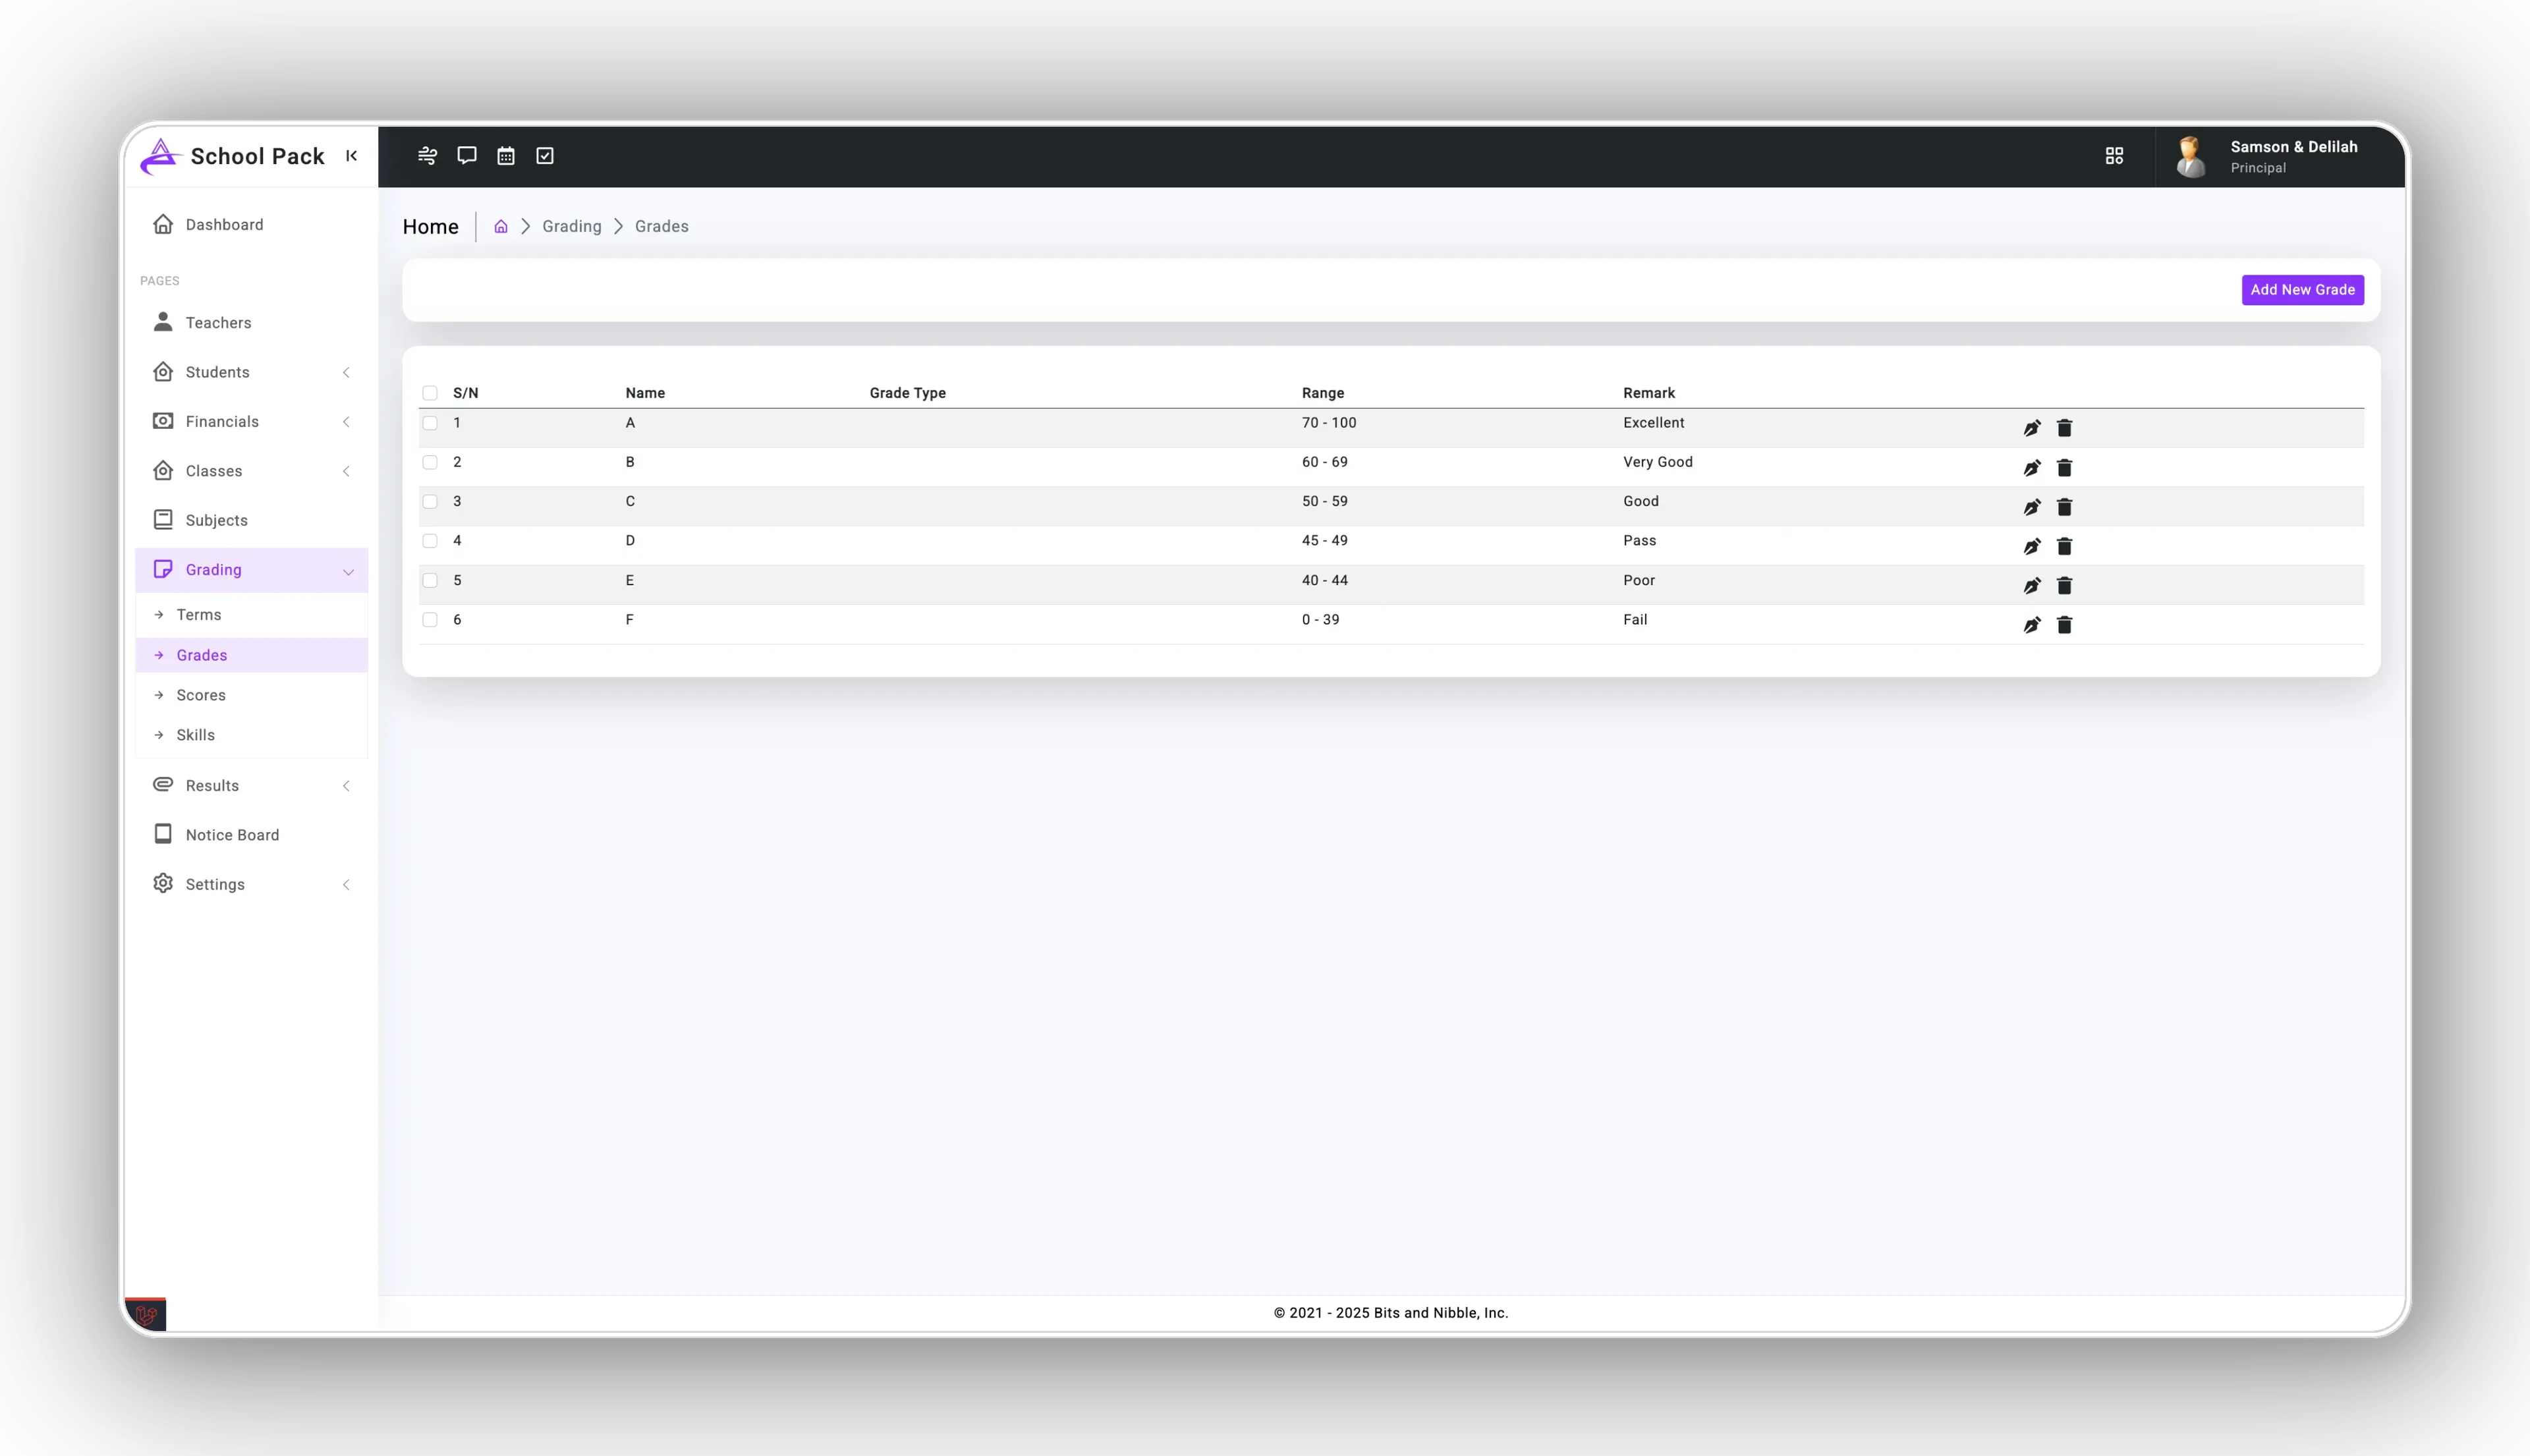
Task: Click the edit pen icon for grade A
Action: click(2031, 428)
